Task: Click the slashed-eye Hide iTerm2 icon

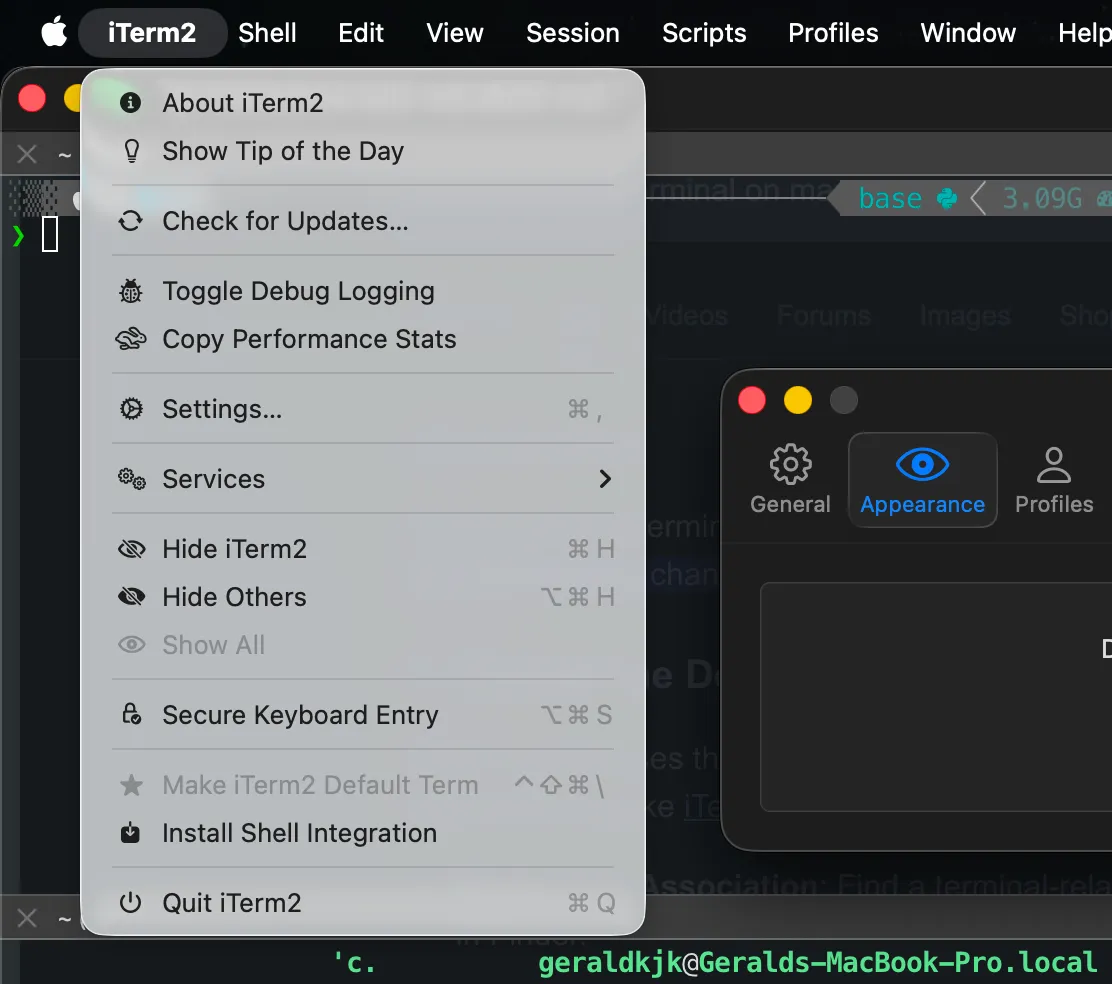Action: click(x=131, y=549)
